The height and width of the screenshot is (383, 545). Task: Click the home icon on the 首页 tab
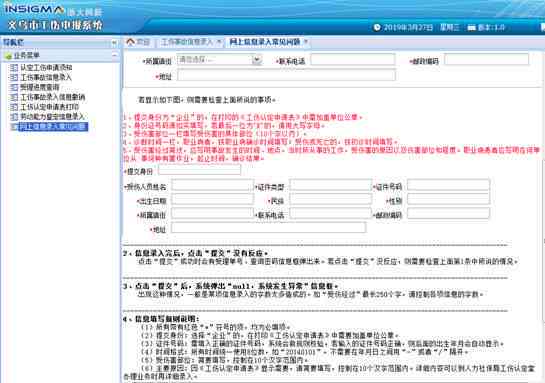click(x=131, y=42)
